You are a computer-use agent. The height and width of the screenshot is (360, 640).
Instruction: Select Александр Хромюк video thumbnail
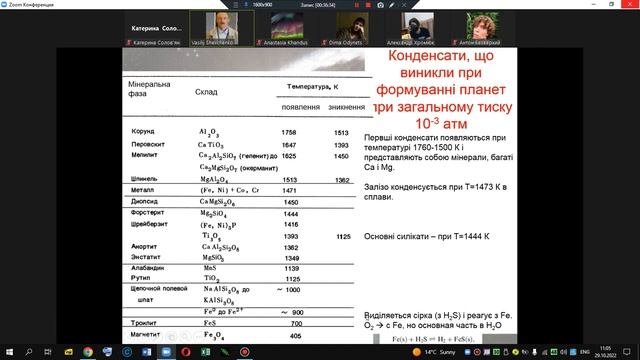417,29
